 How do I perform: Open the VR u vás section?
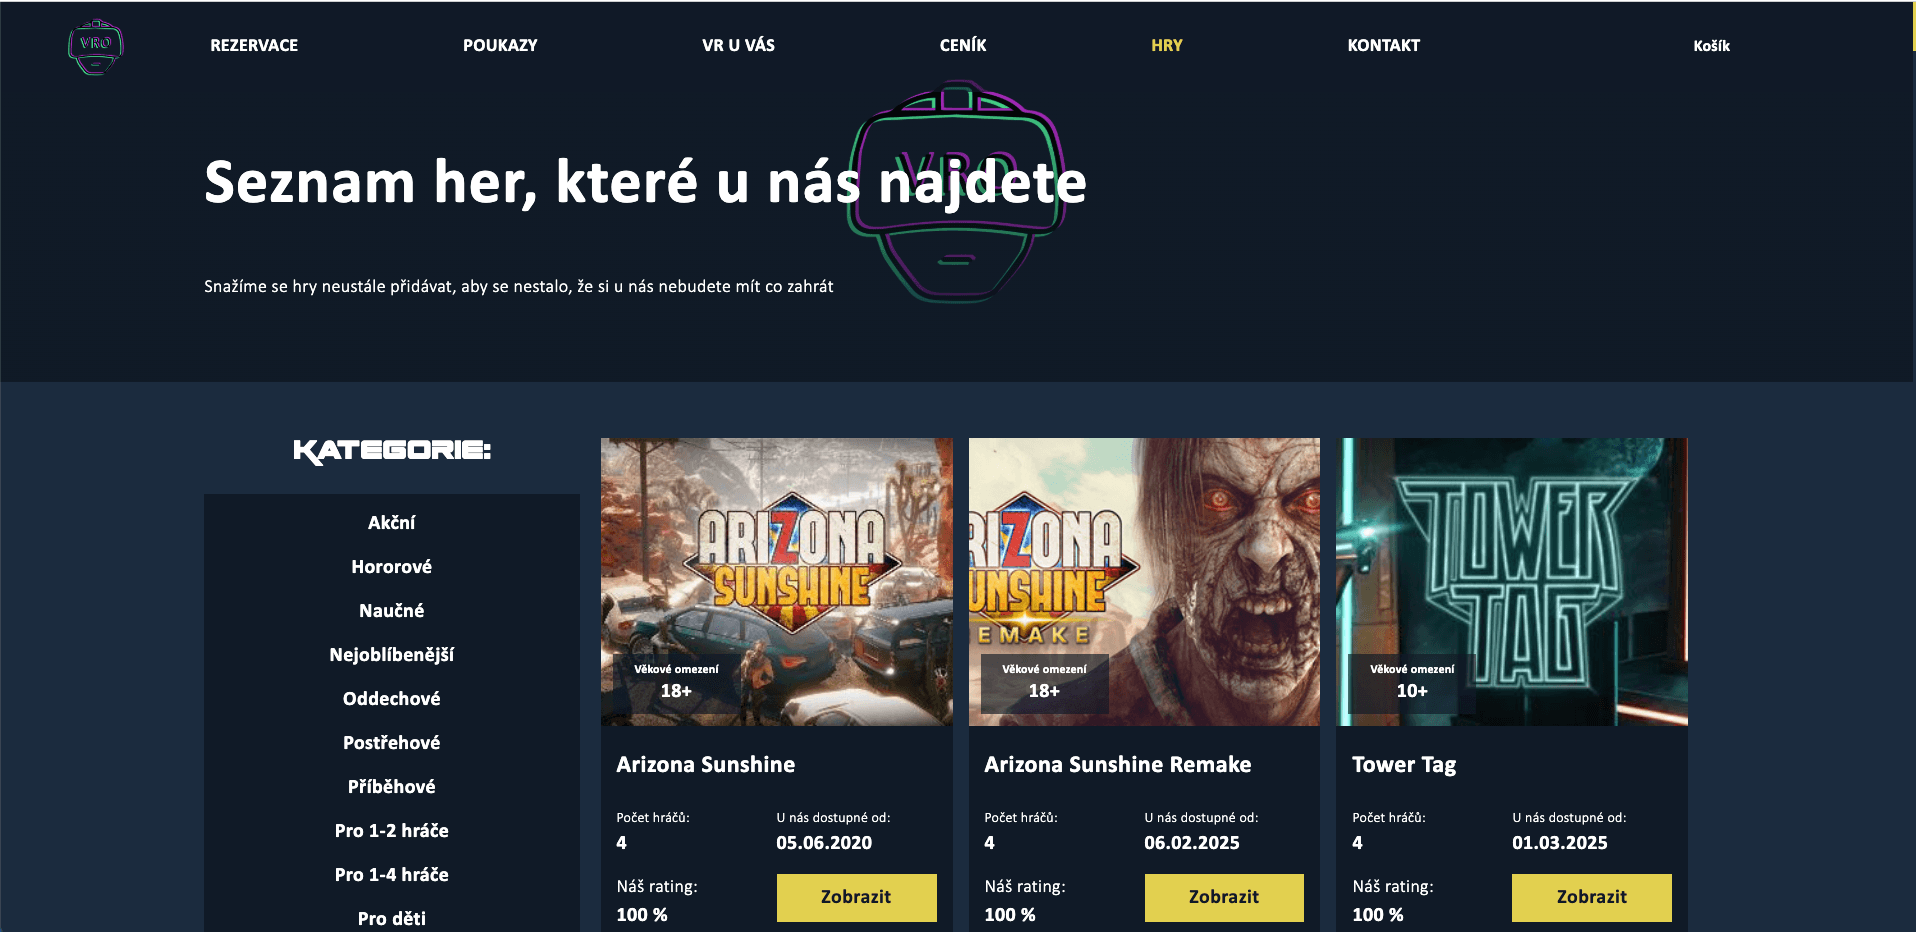(x=738, y=45)
